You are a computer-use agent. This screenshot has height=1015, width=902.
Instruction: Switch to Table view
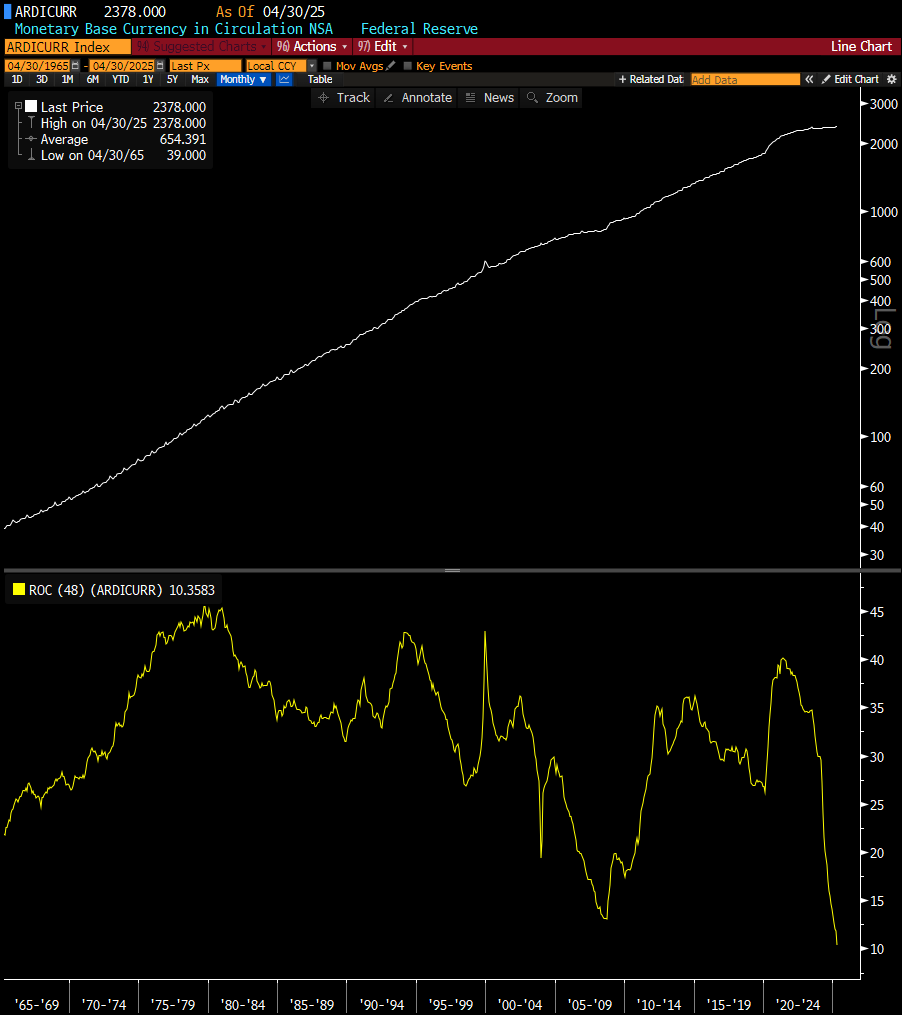click(x=320, y=79)
